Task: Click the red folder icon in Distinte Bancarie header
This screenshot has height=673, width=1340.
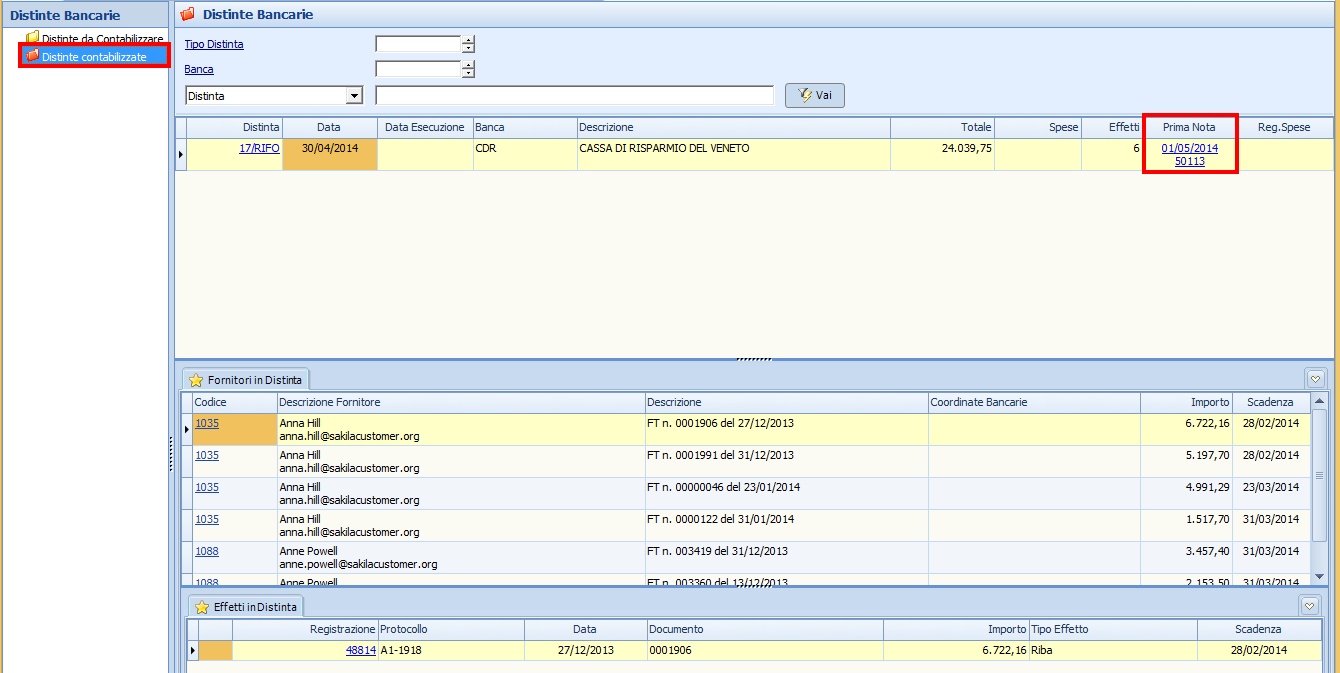Action: click(187, 15)
